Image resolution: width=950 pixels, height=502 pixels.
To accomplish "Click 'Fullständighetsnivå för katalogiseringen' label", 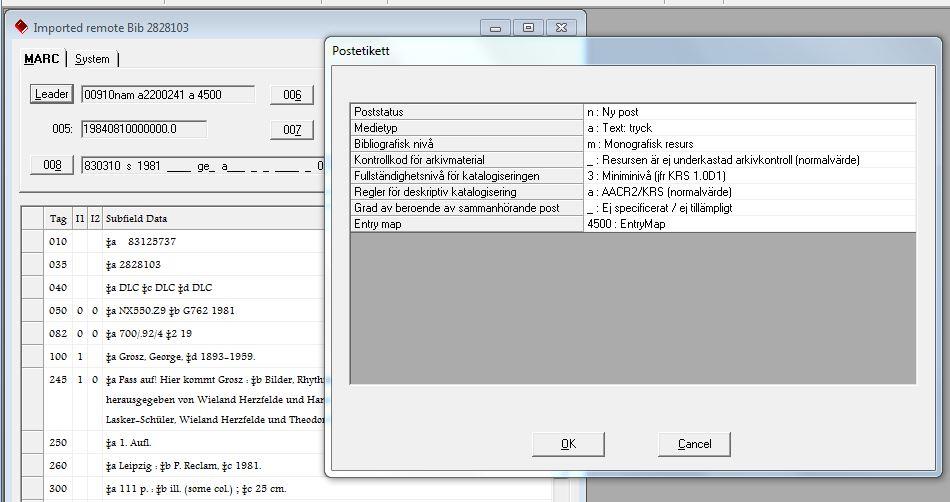I will click(x=467, y=176).
